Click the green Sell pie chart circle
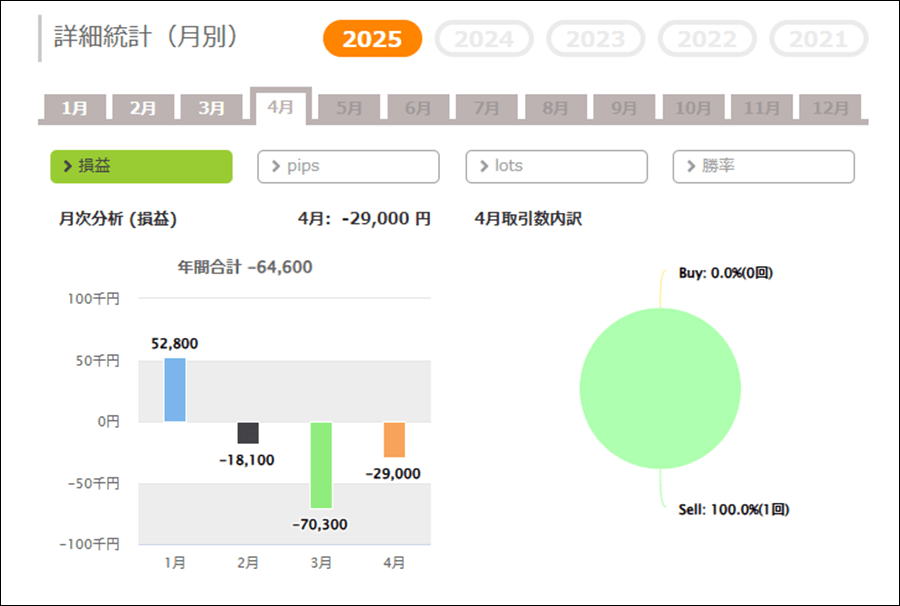This screenshot has height=606, width=900. pos(660,389)
